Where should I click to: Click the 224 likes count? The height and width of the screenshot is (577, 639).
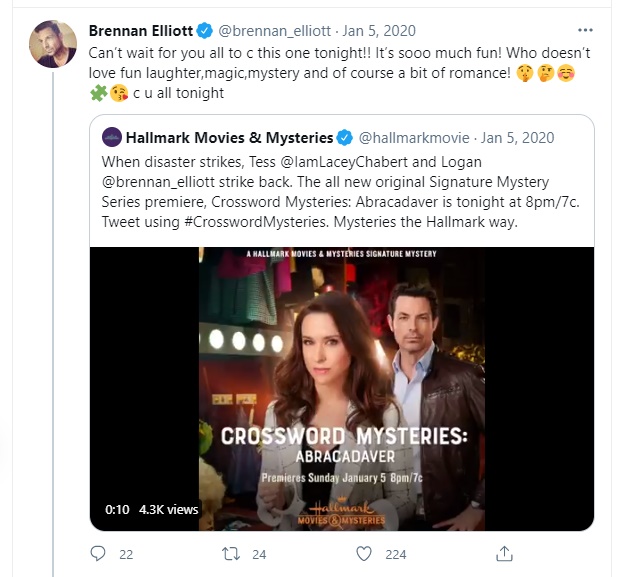396,553
